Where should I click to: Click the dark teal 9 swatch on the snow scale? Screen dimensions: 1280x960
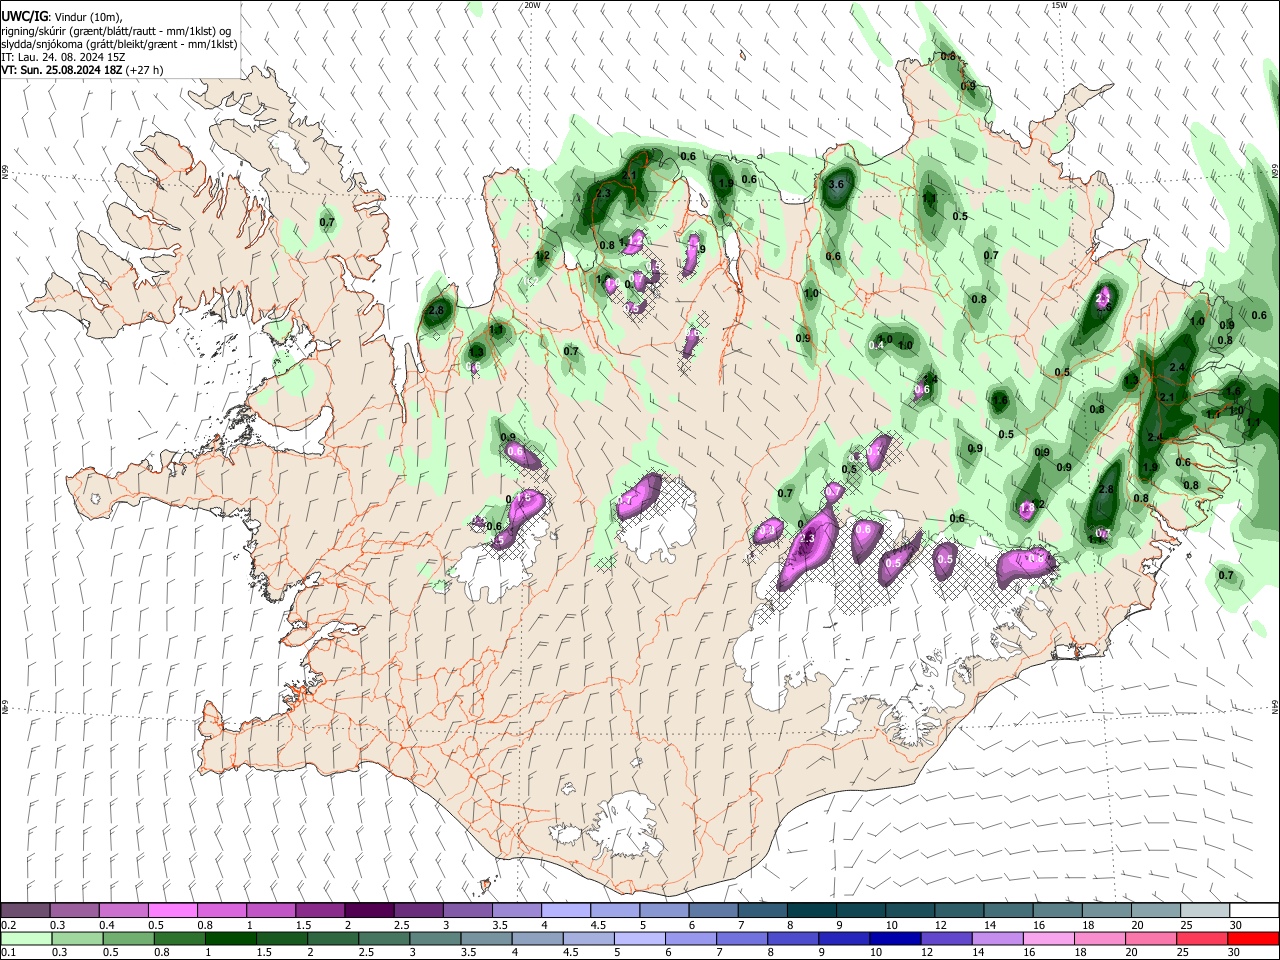[x=861, y=911]
